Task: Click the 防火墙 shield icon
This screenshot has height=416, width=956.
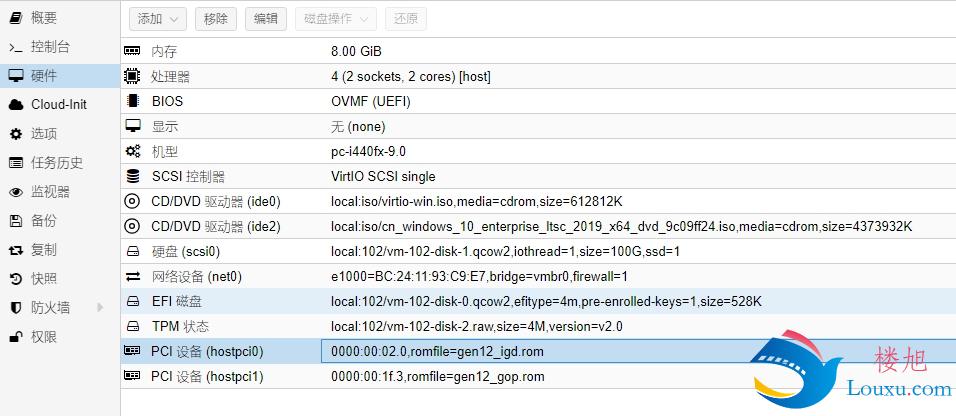Action: (x=16, y=308)
